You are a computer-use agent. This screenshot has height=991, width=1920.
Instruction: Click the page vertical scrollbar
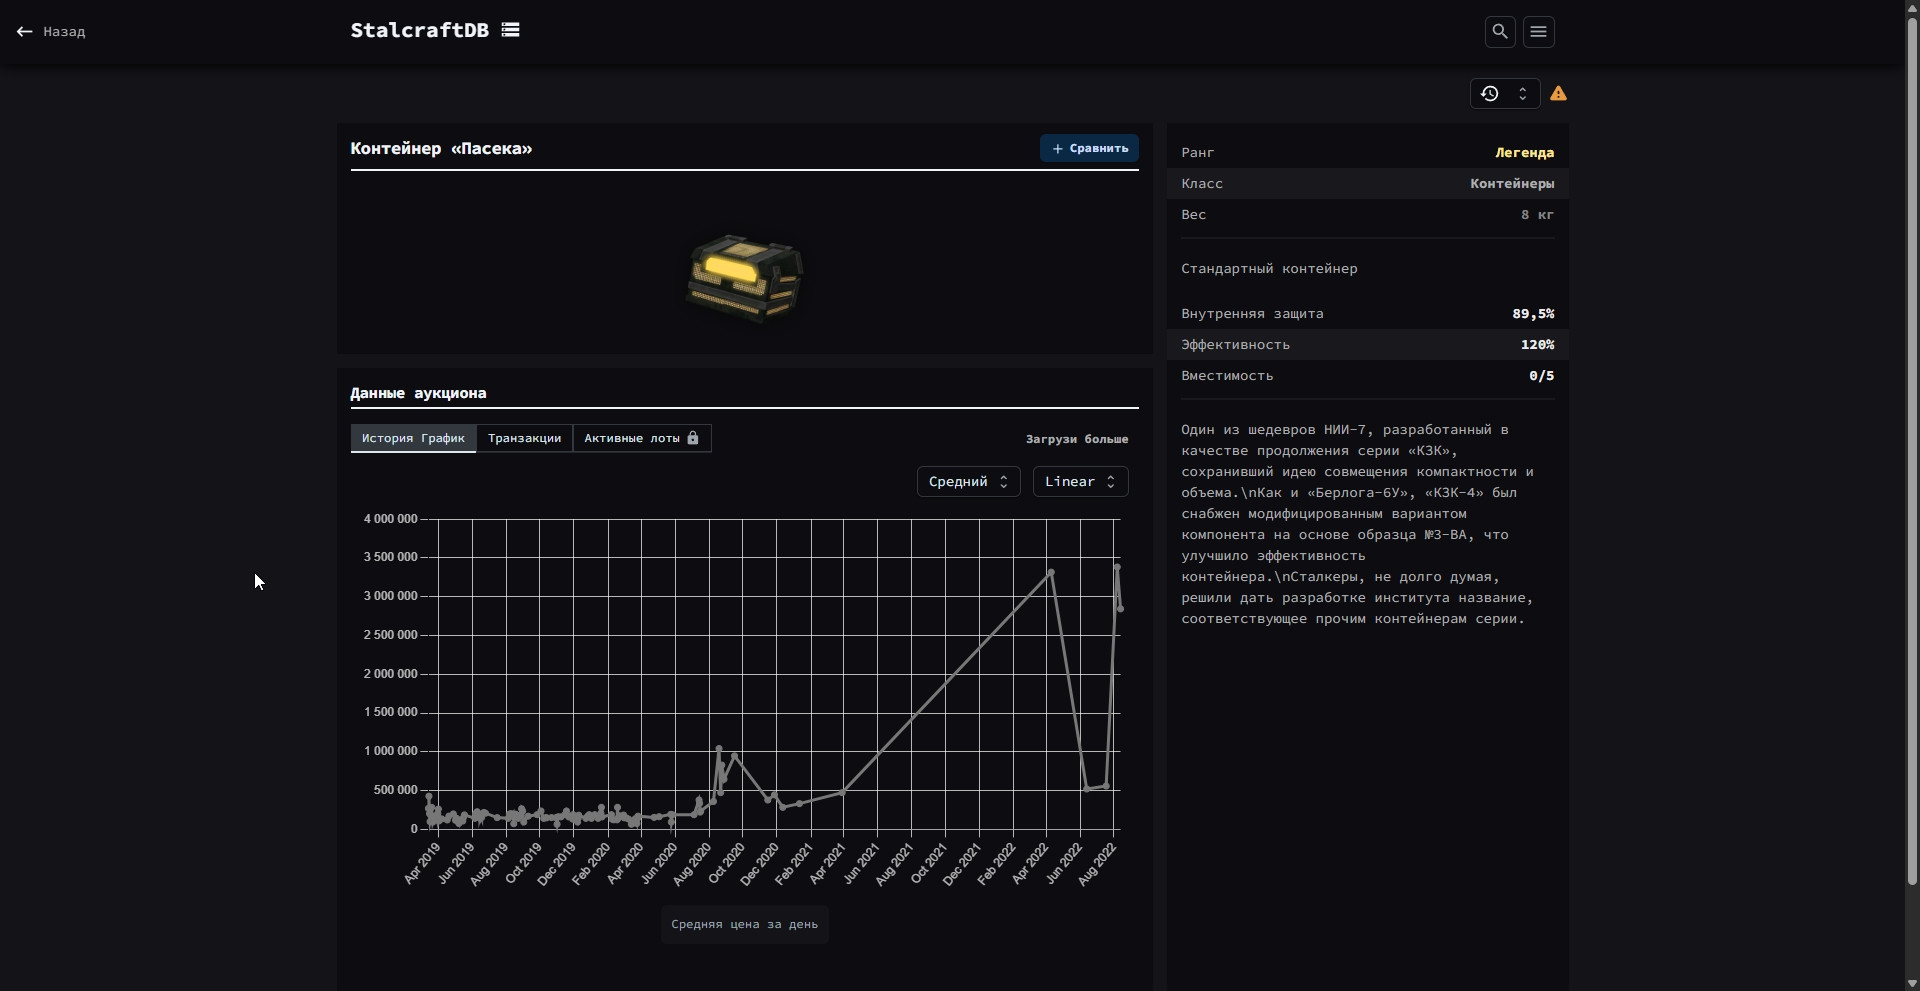coord(1912,450)
